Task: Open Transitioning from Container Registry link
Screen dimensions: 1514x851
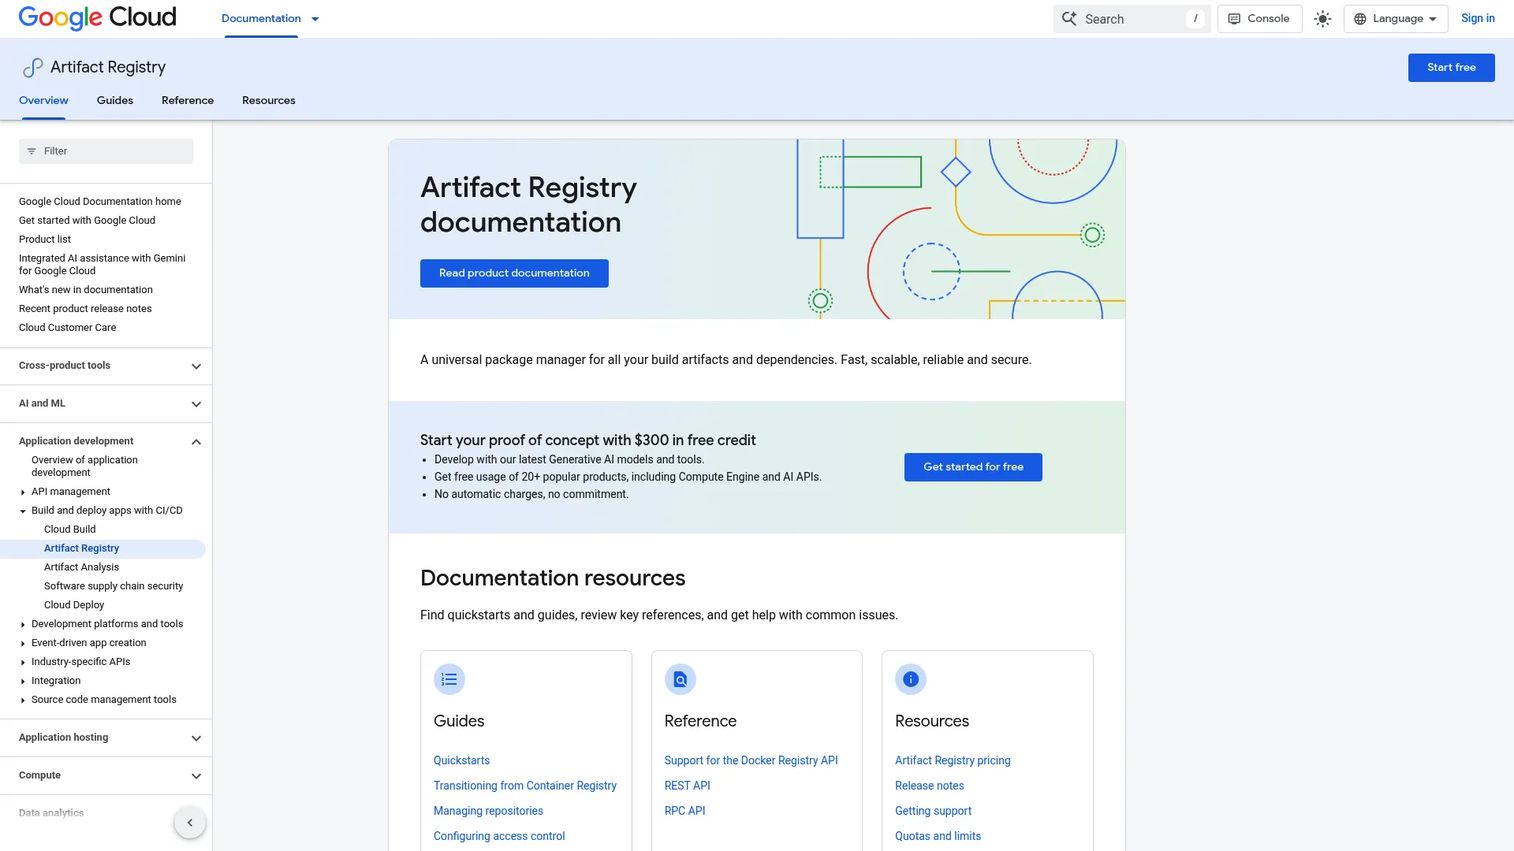Action: tap(525, 786)
